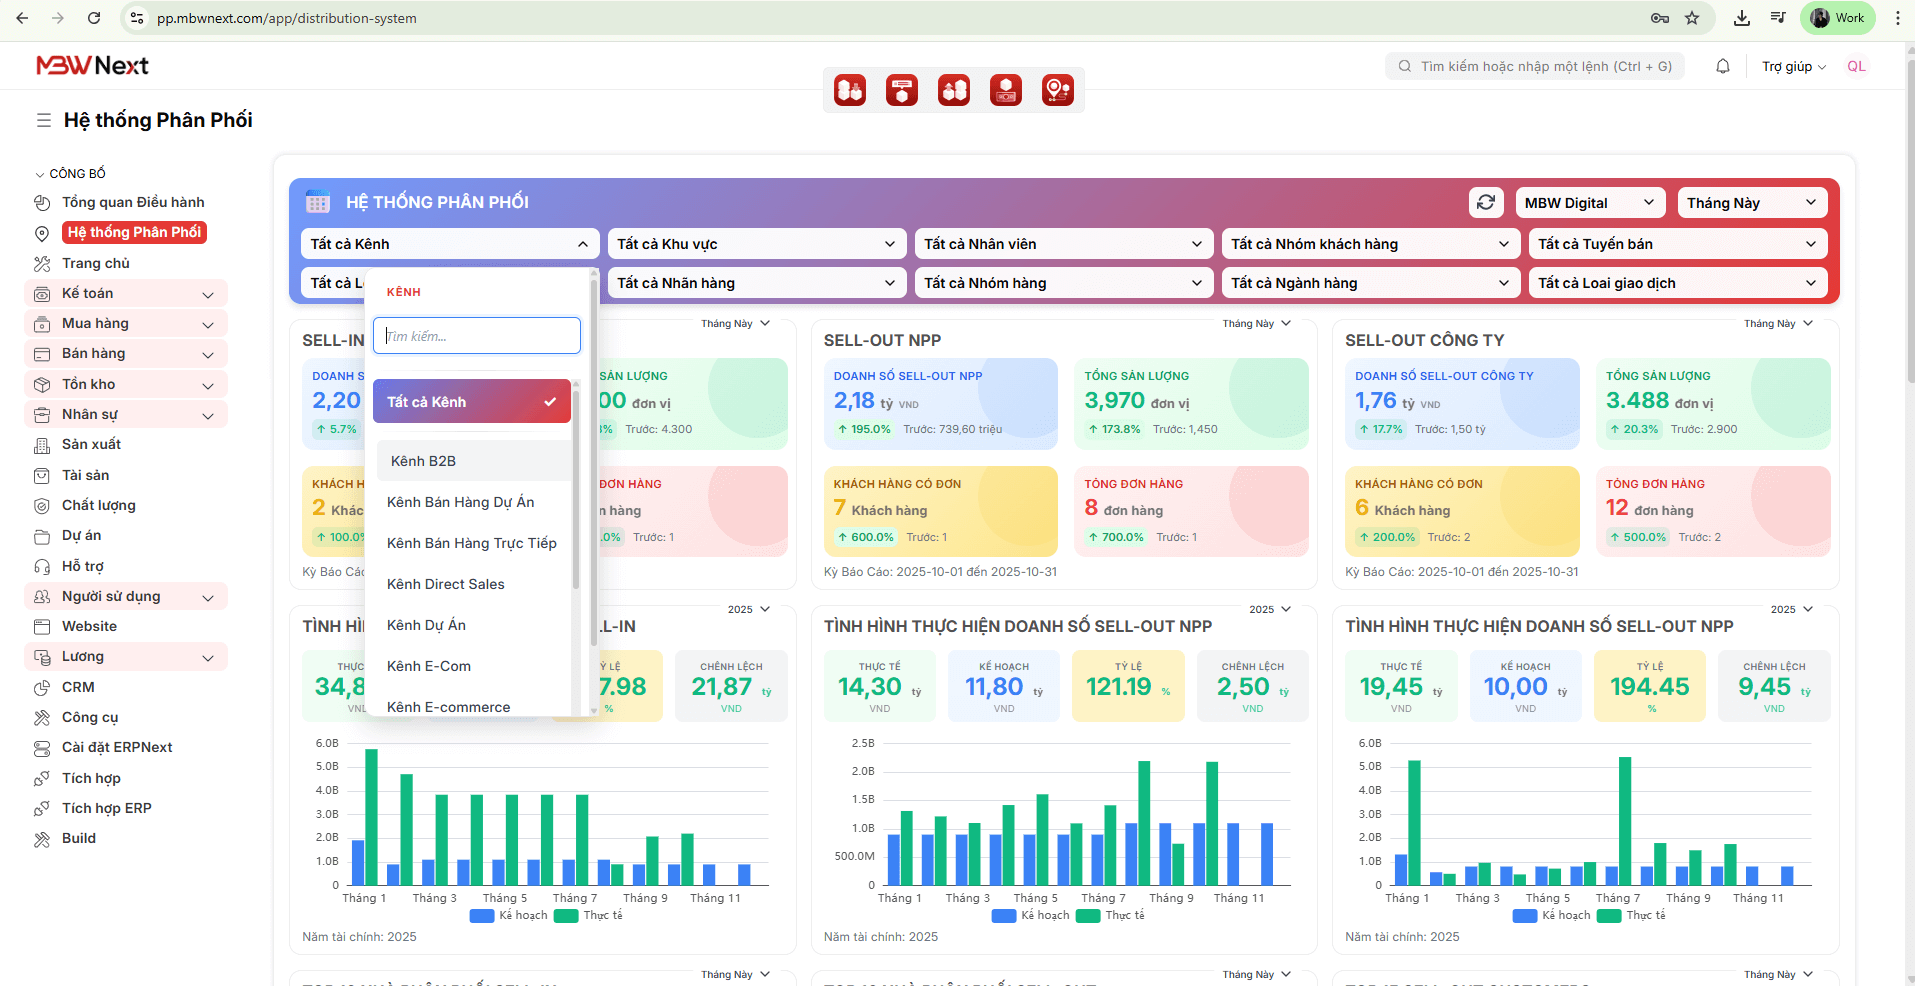The height and width of the screenshot is (986, 1915).
Task: Open the 'Trợ giúp' help menu
Action: (1793, 67)
